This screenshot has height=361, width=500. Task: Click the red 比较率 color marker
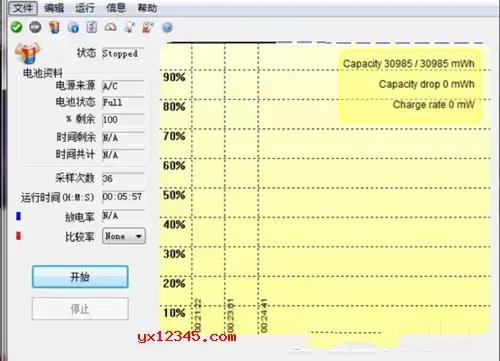(x=18, y=236)
